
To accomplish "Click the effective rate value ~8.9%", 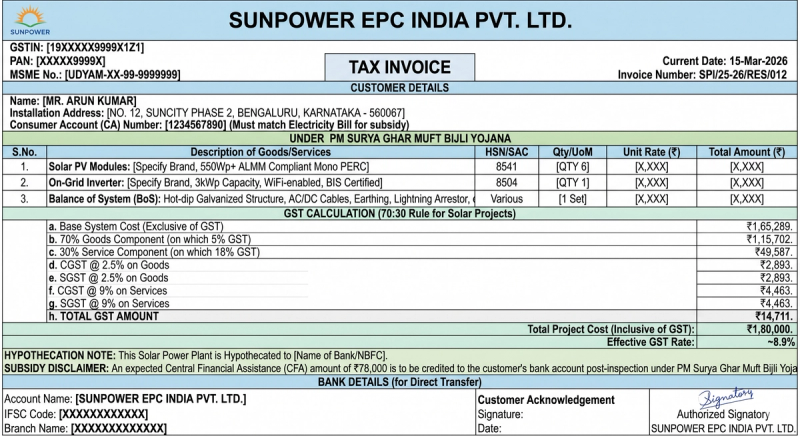I will [x=781, y=342].
